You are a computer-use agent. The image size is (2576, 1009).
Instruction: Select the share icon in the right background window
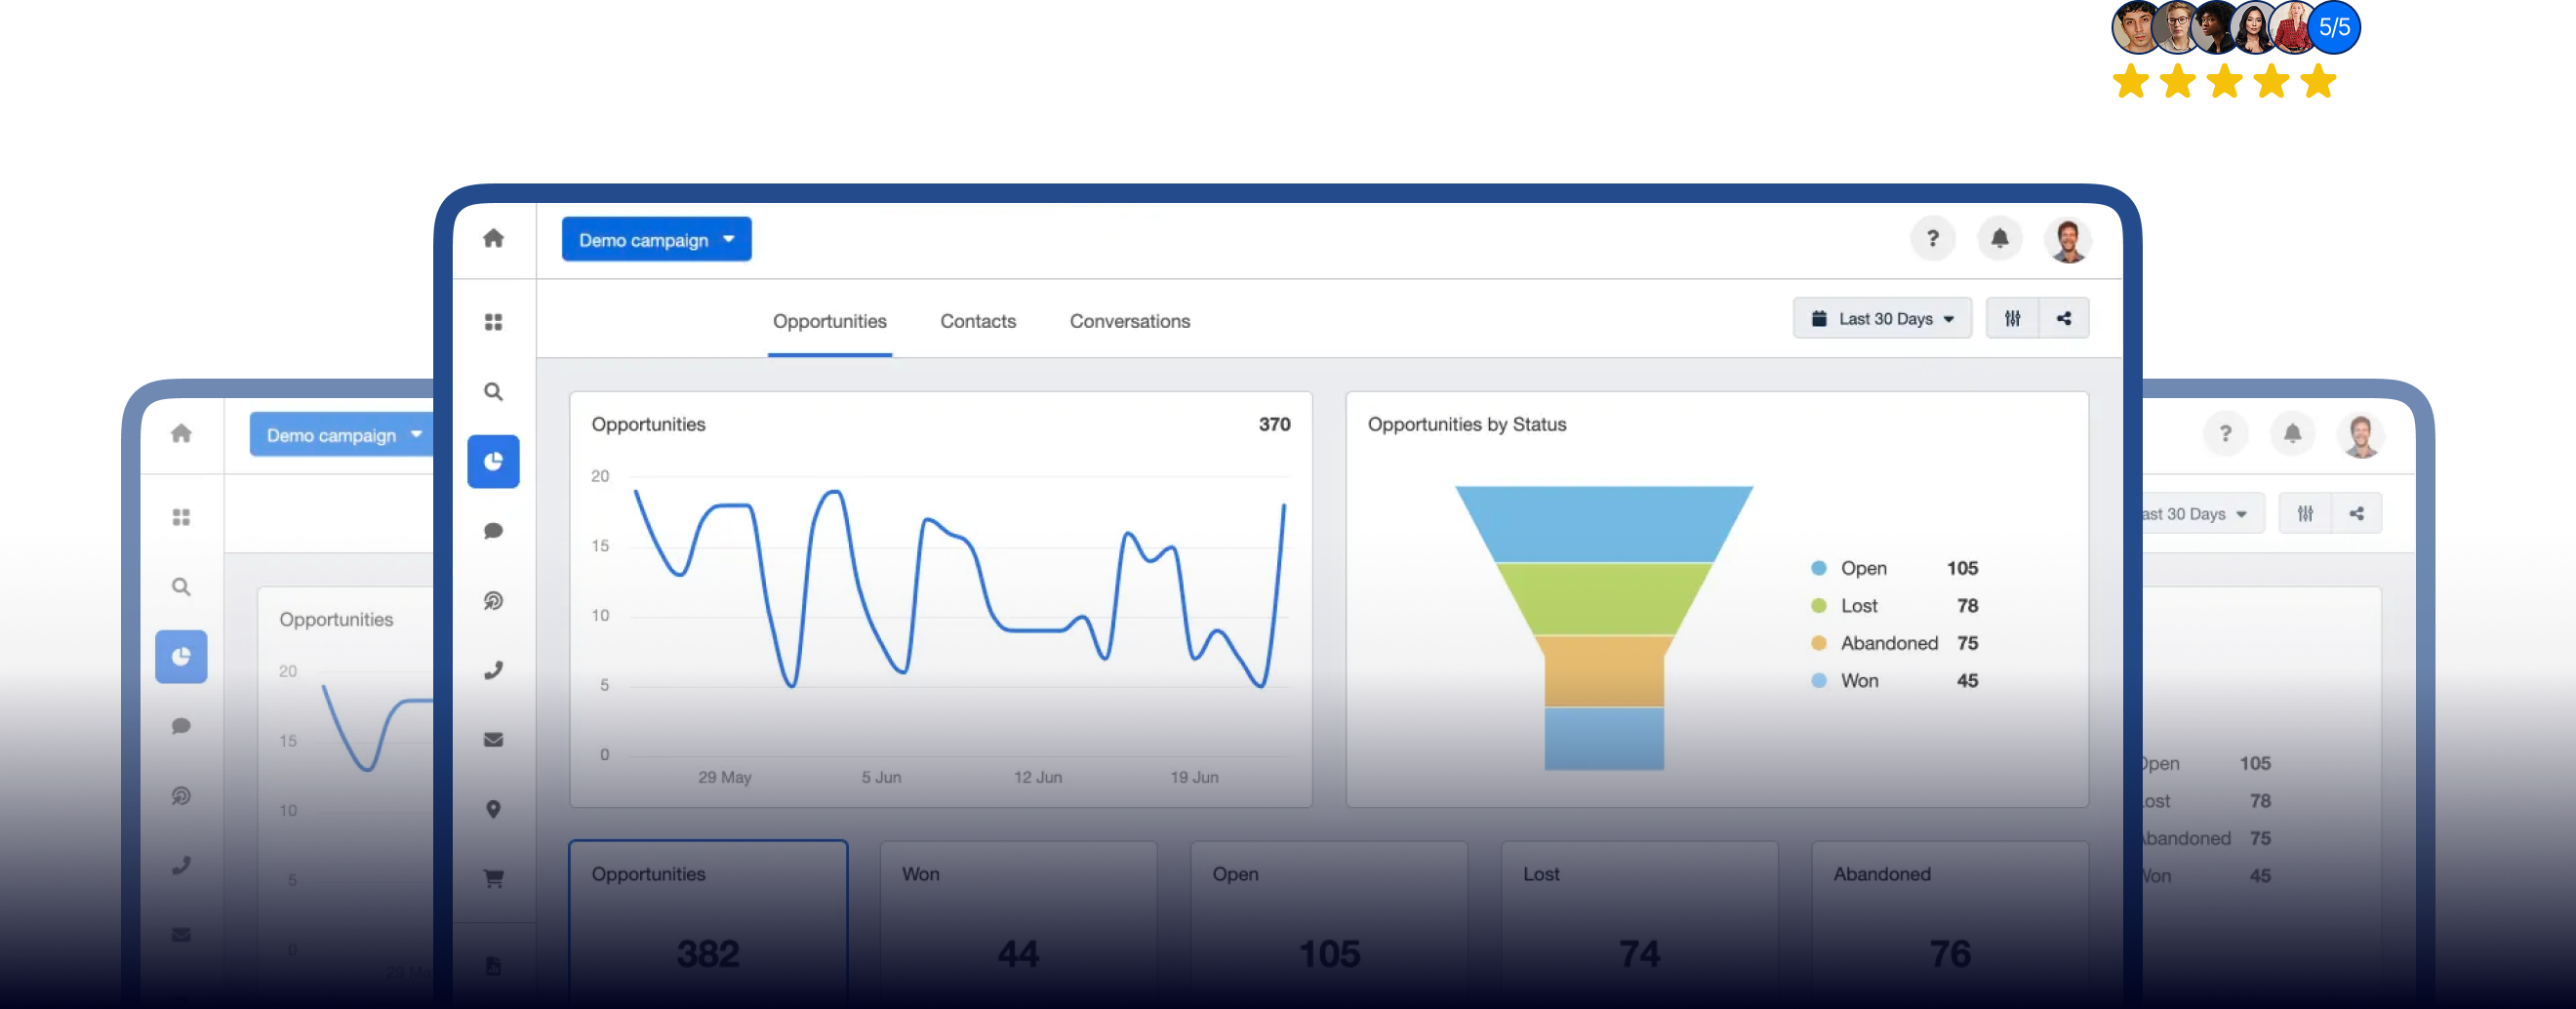click(2357, 513)
